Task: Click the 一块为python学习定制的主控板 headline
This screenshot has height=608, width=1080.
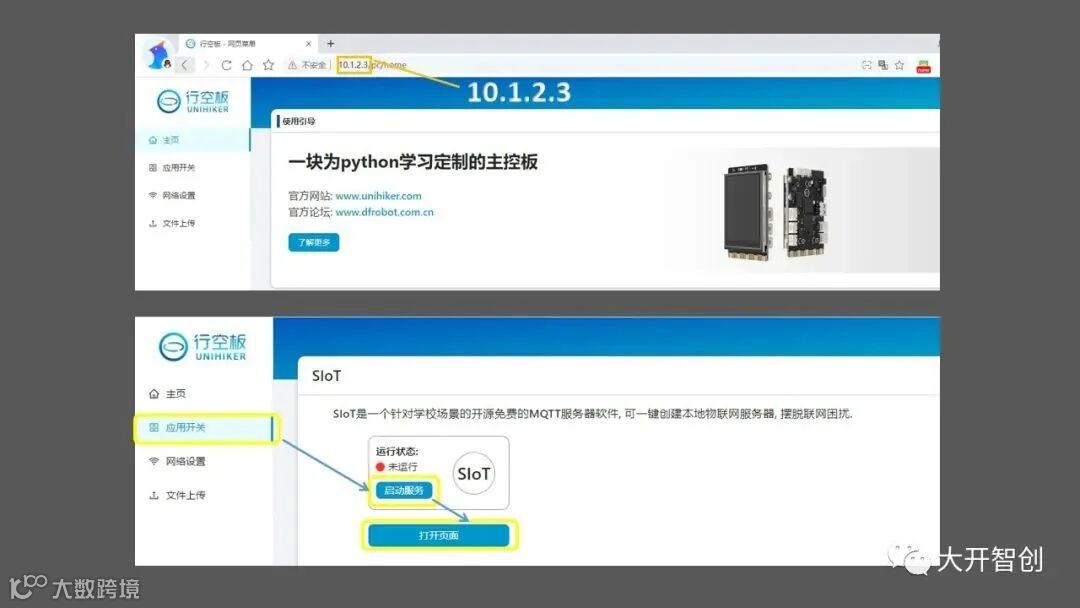Action: pos(413,163)
